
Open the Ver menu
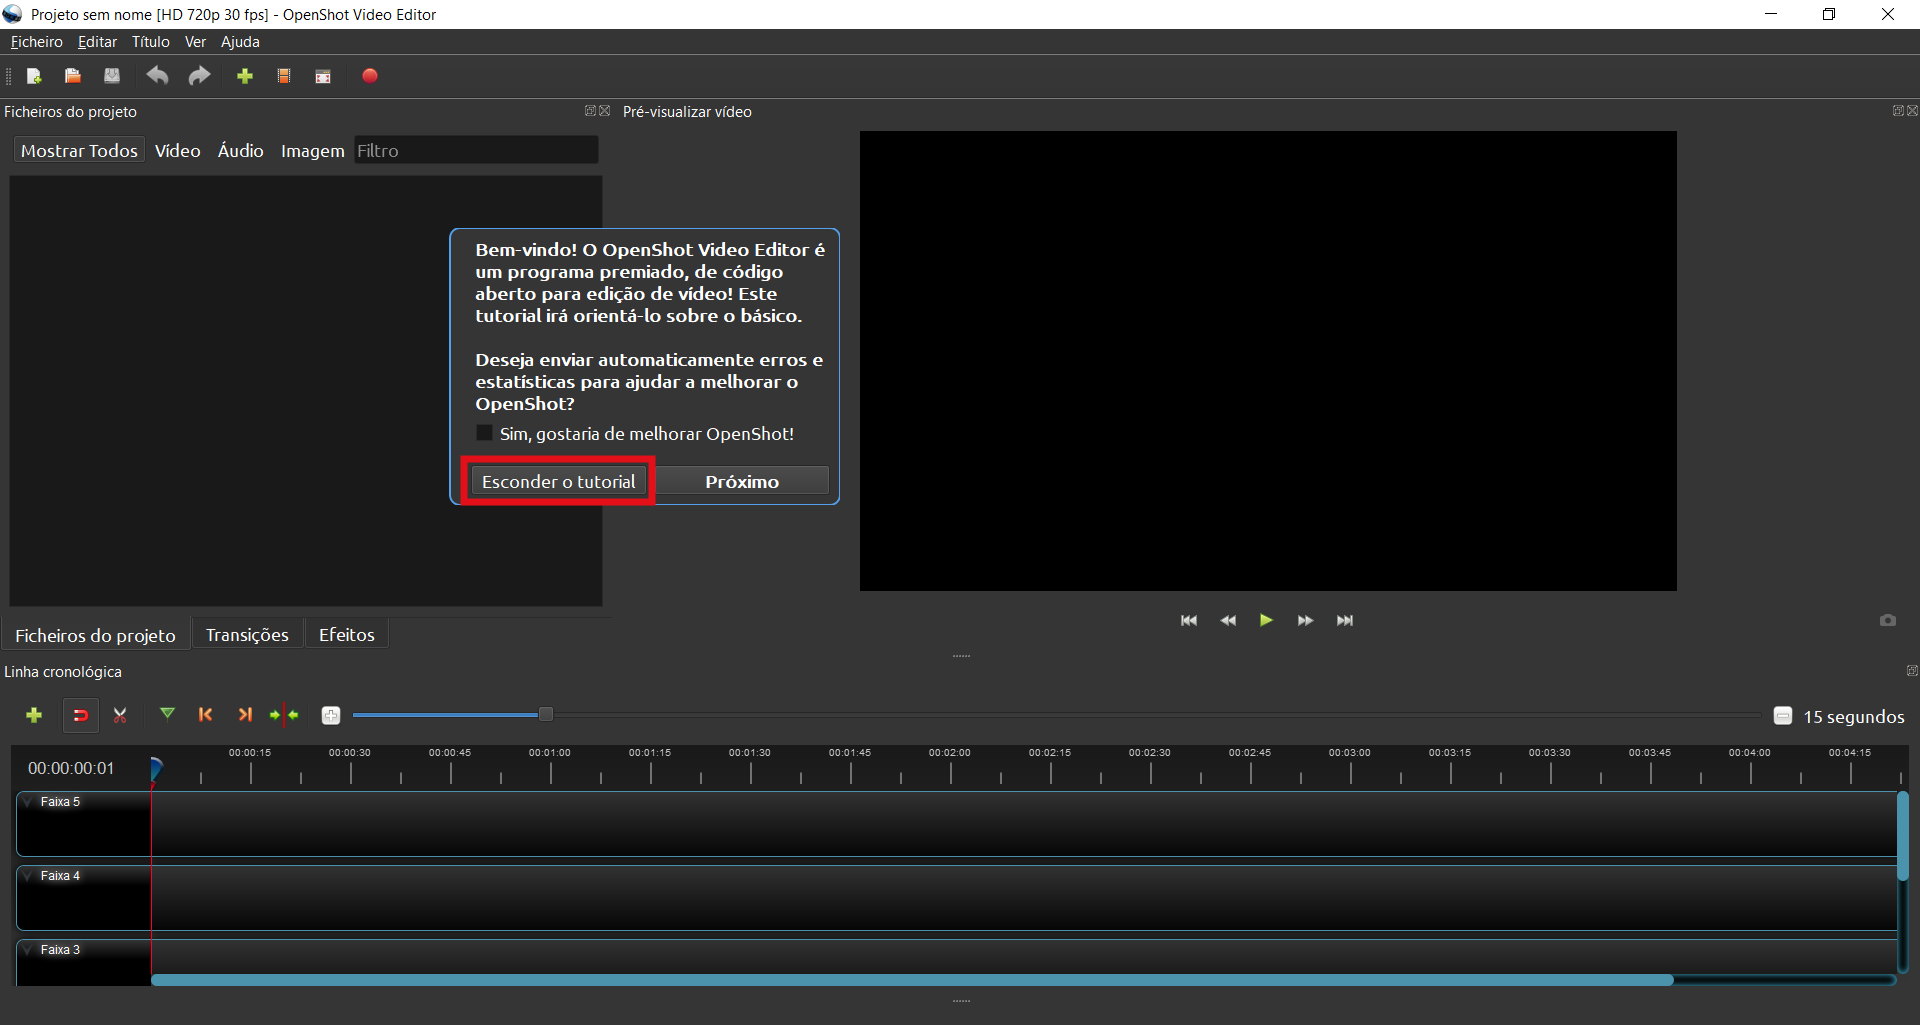click(195, 42)
